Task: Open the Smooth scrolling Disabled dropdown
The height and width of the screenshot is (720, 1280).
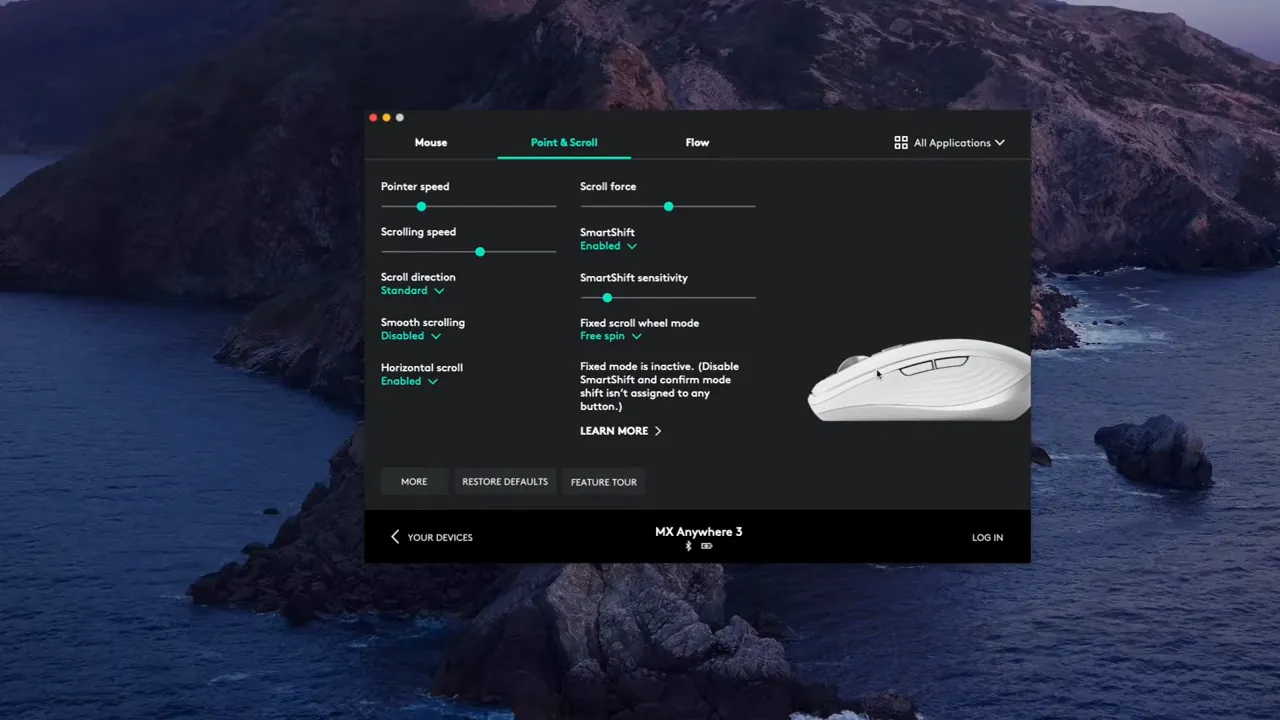Action: click(410, 336)
